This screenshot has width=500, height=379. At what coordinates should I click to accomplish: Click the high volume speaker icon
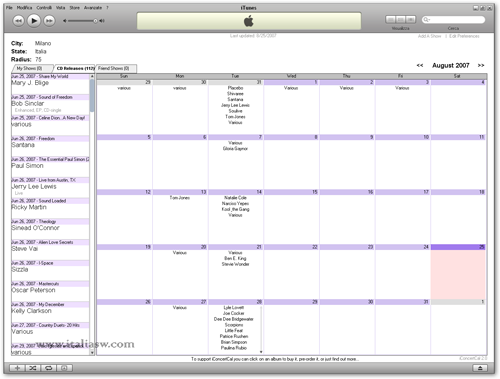click(102, 21)
